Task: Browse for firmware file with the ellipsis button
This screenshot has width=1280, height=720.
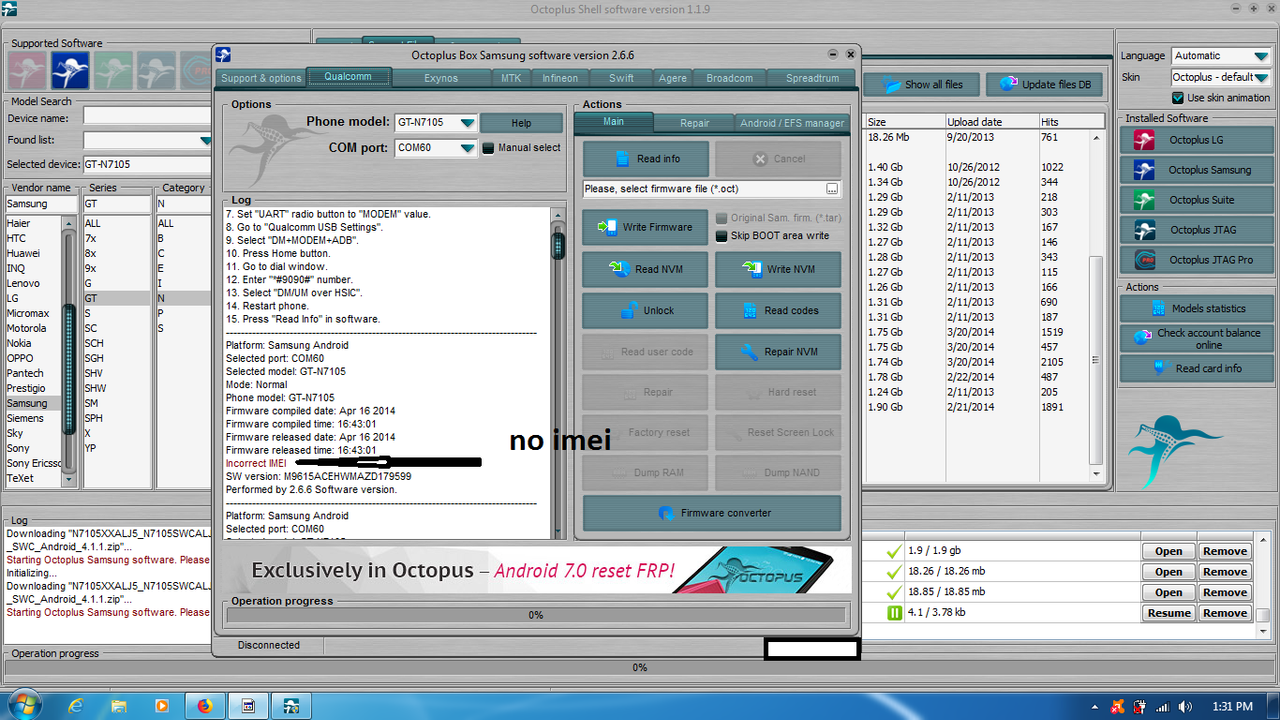Action: pos(832,189)
